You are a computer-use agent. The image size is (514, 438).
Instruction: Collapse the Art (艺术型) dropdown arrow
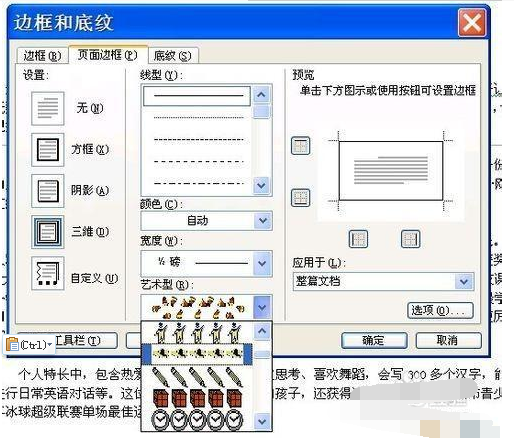[x=262, y=306]
